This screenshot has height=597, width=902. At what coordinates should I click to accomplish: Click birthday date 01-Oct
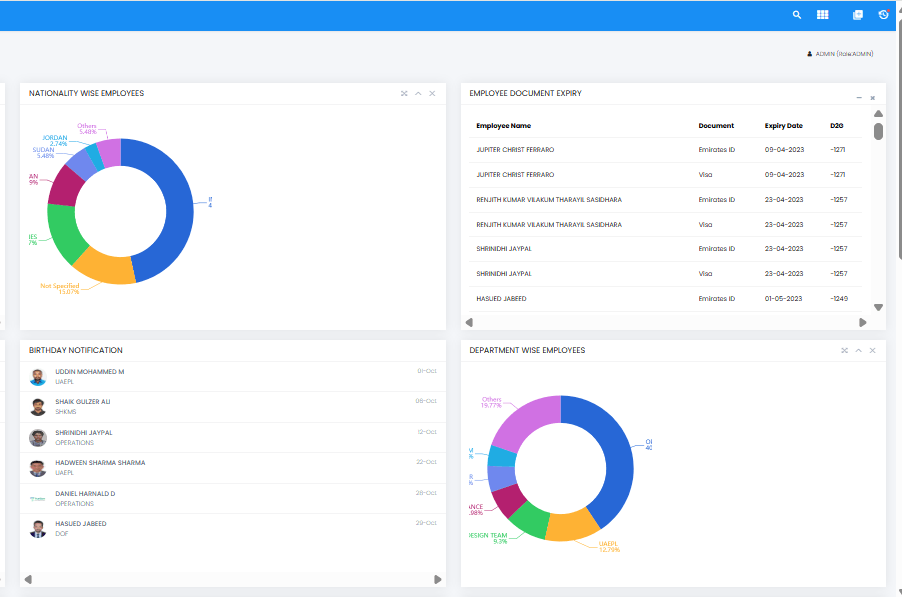coord(427,371)
